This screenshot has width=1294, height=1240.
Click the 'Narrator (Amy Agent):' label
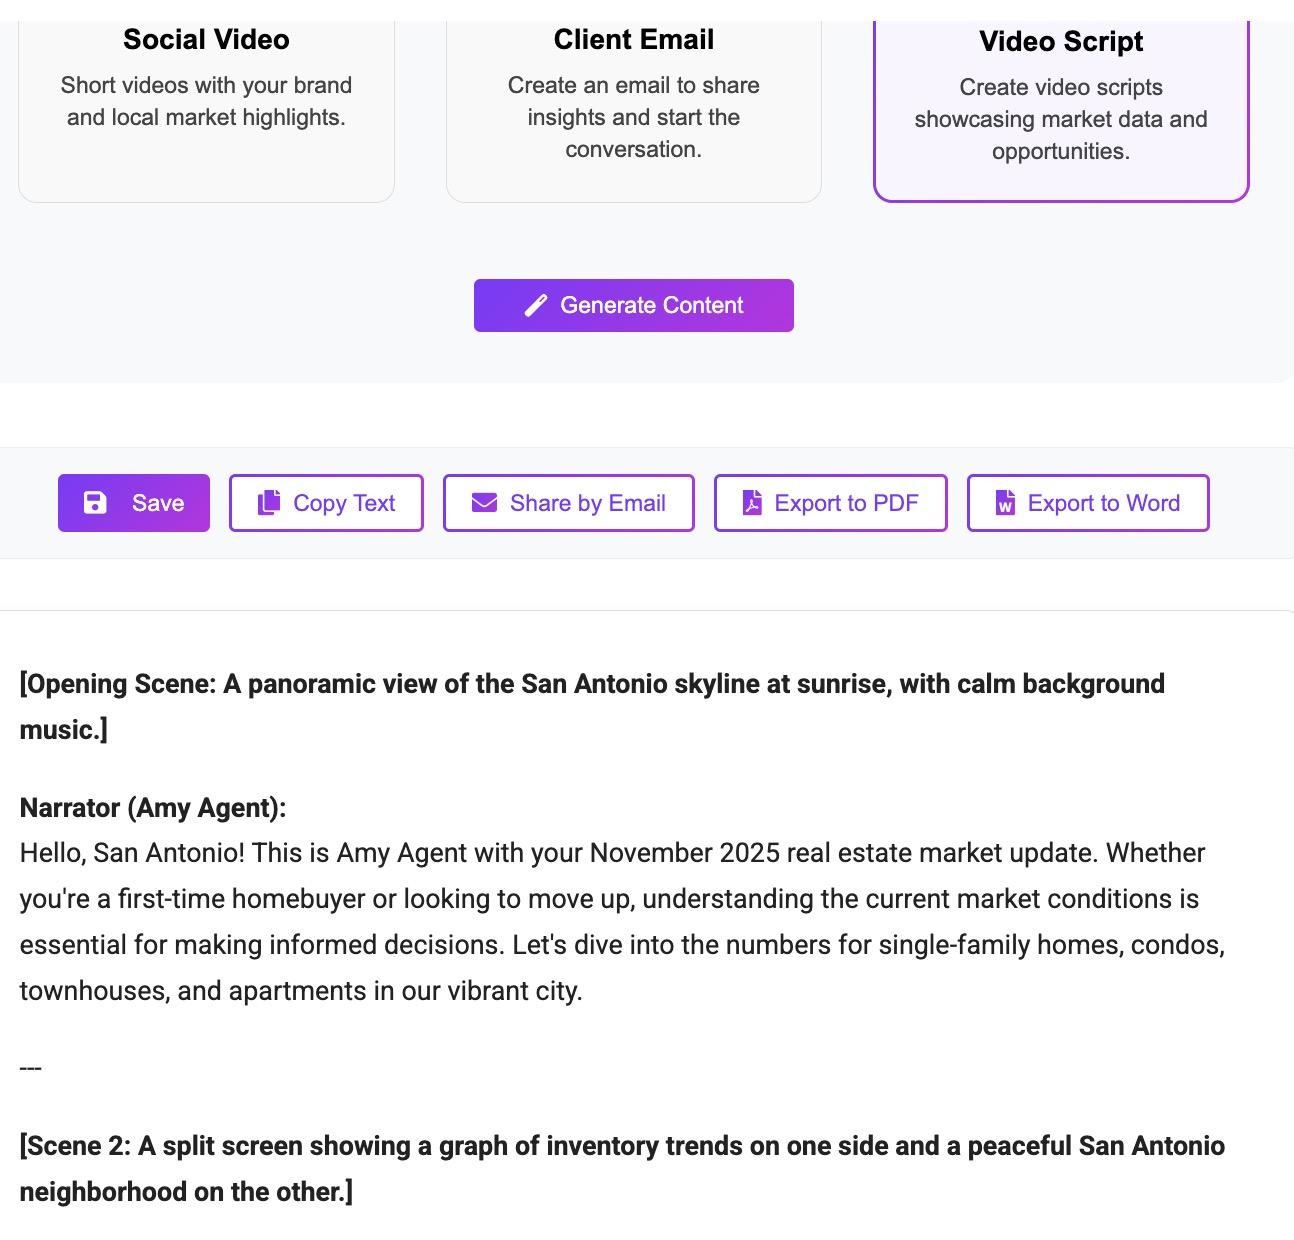153,808
